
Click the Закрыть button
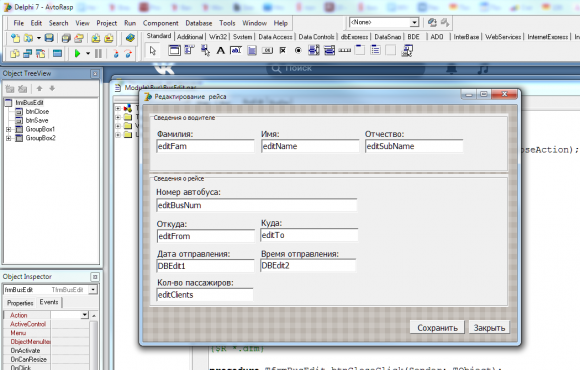[x=489, y=328]
